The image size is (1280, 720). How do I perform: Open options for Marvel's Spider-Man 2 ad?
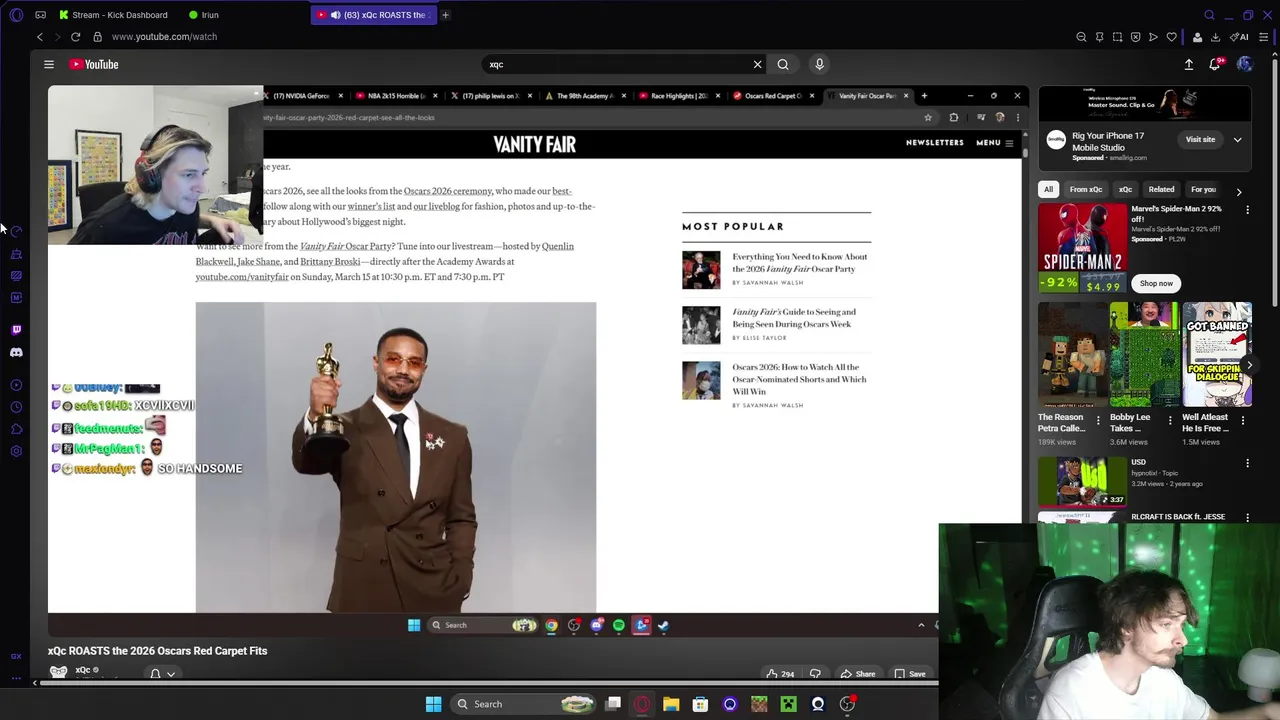[1247, 210]
